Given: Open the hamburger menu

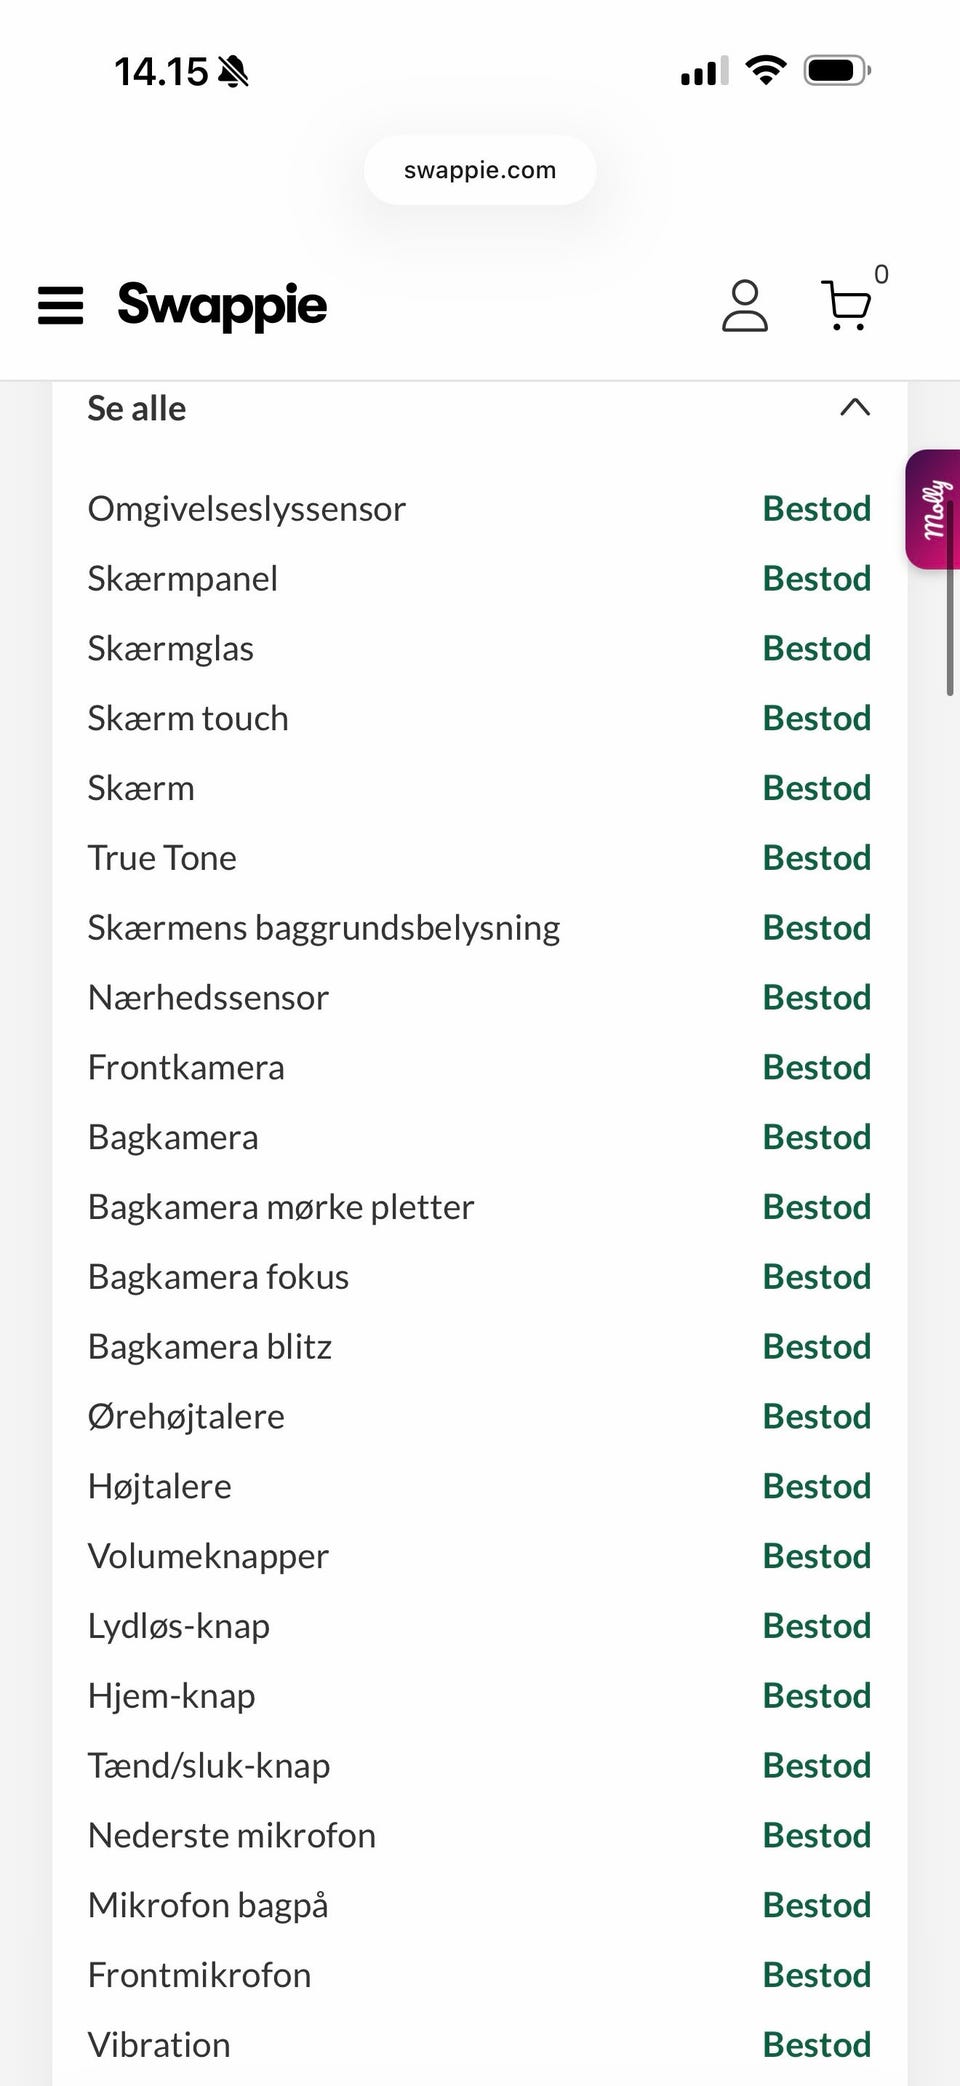Looking at the screenshot, I should pos(60,306).
